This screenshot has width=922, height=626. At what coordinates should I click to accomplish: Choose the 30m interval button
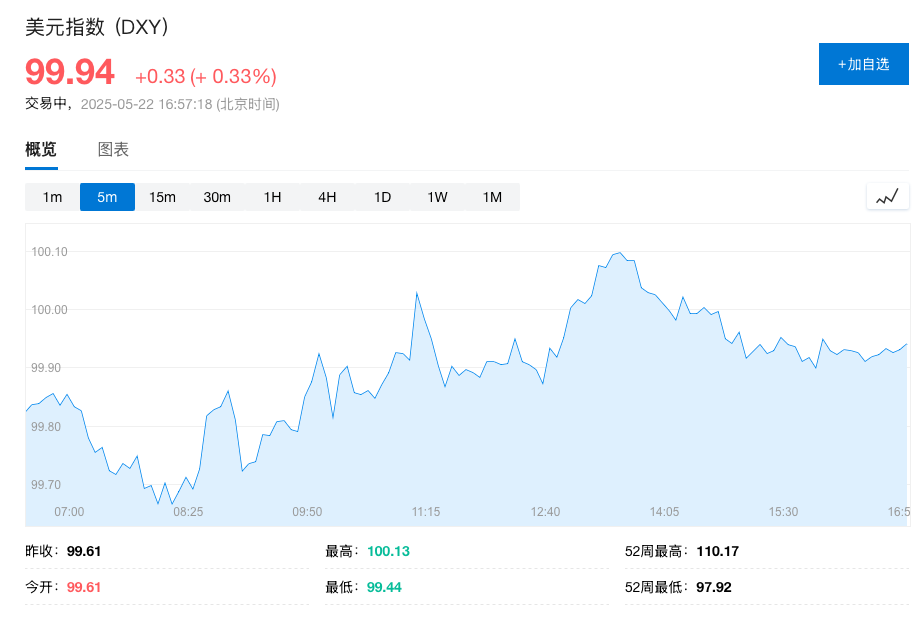[x=217, y=197]
